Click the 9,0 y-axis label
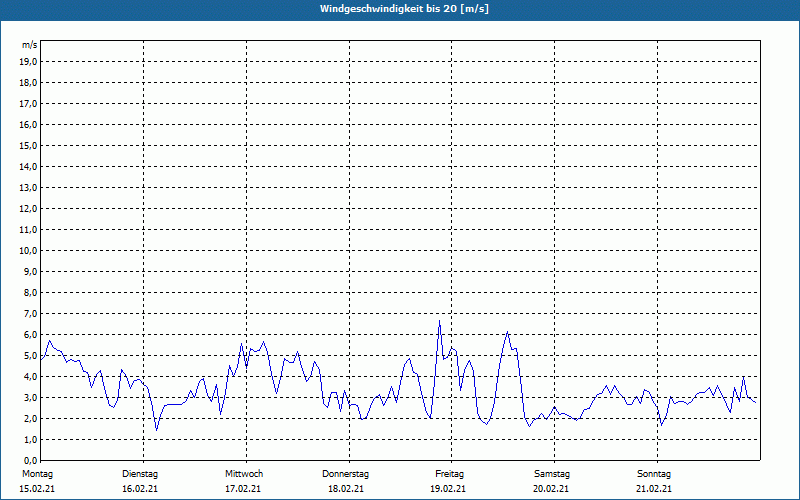The width and height of the screenshot is (800, 500). (30, 271)
